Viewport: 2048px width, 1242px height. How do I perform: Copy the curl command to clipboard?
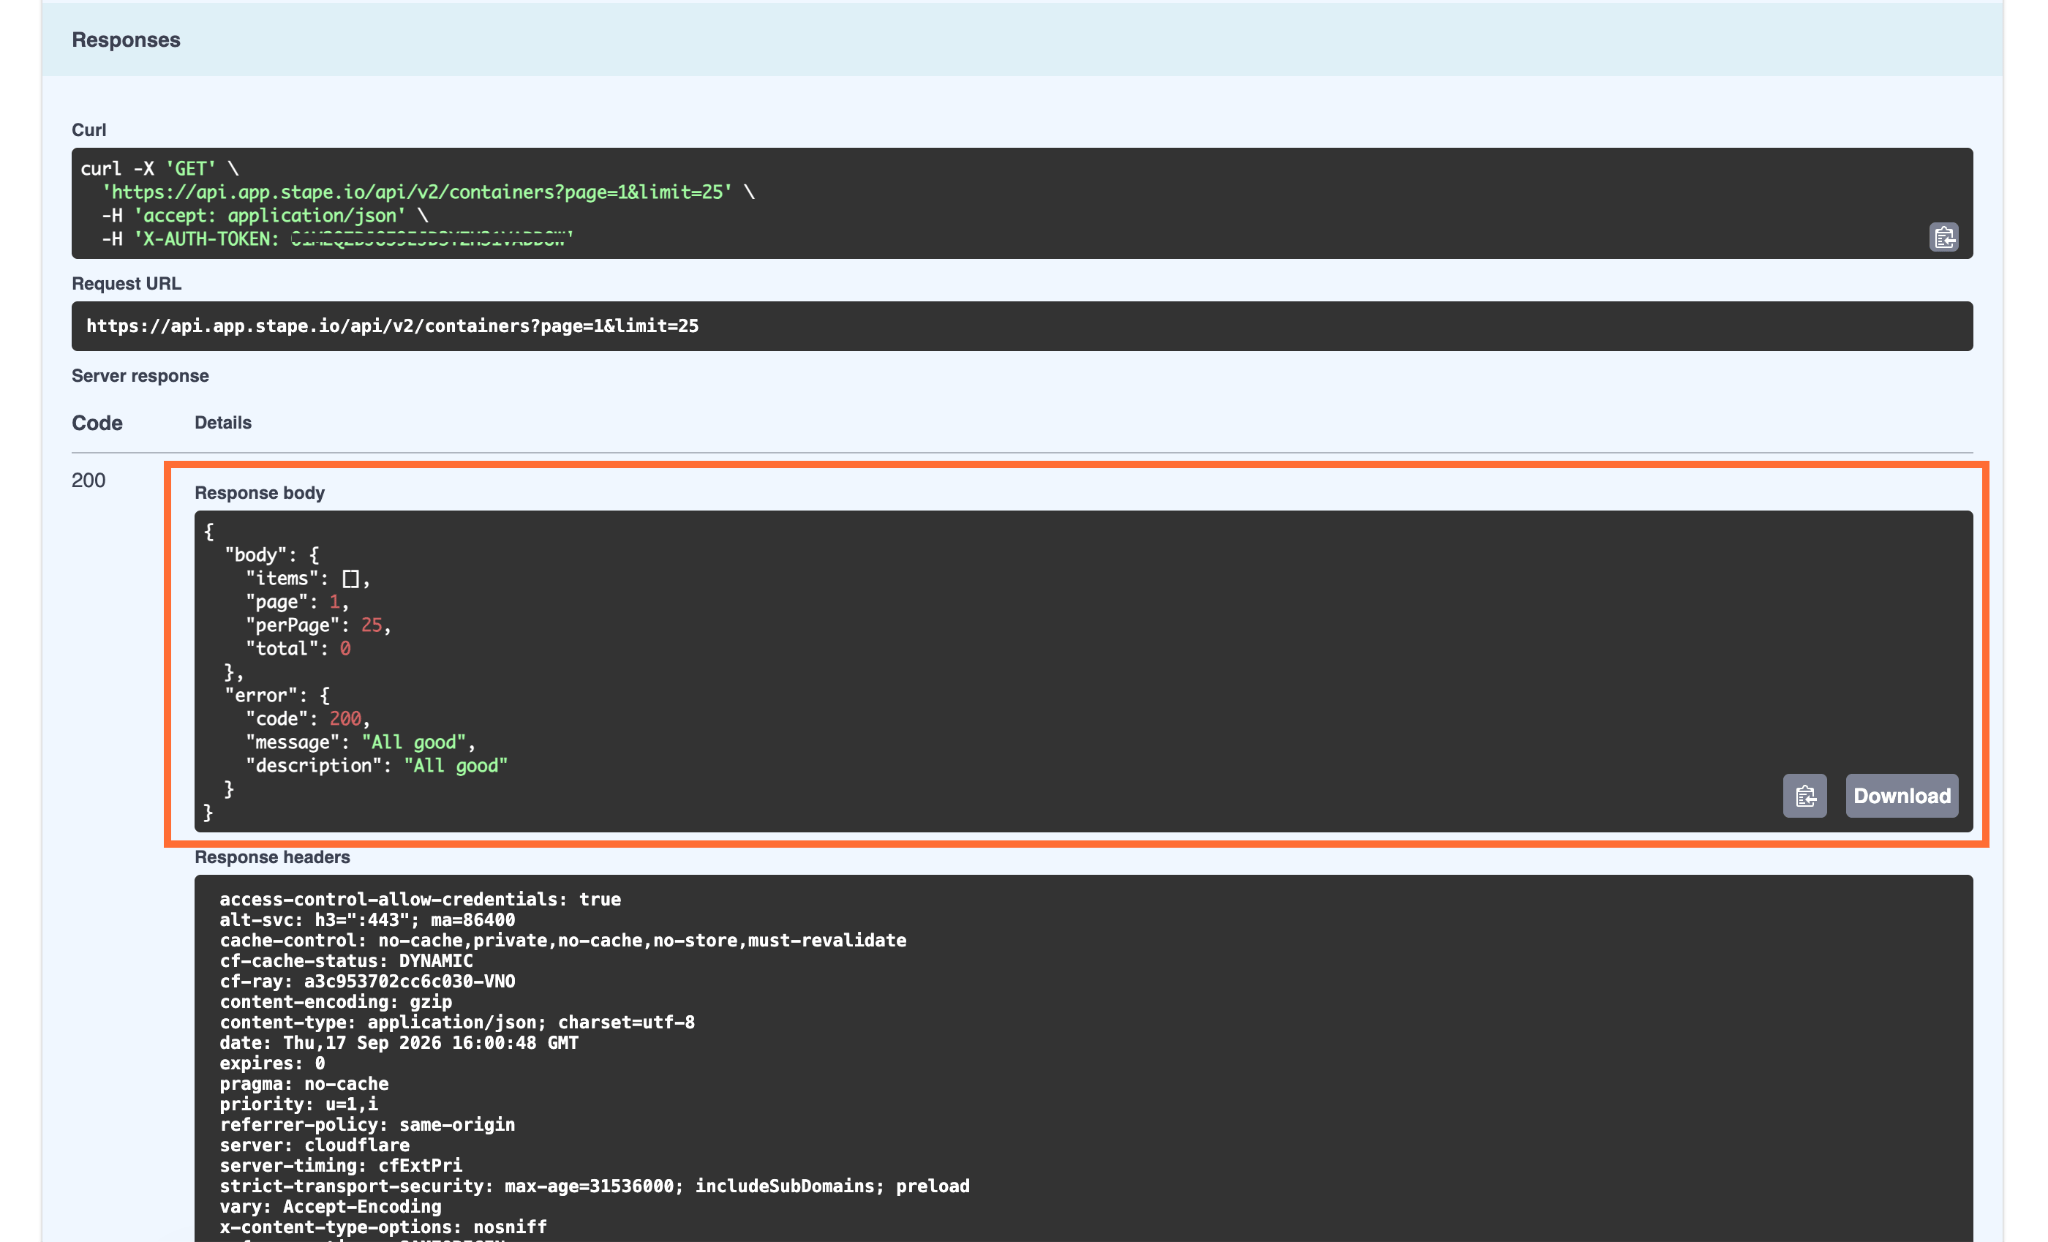pos(1943,237)
